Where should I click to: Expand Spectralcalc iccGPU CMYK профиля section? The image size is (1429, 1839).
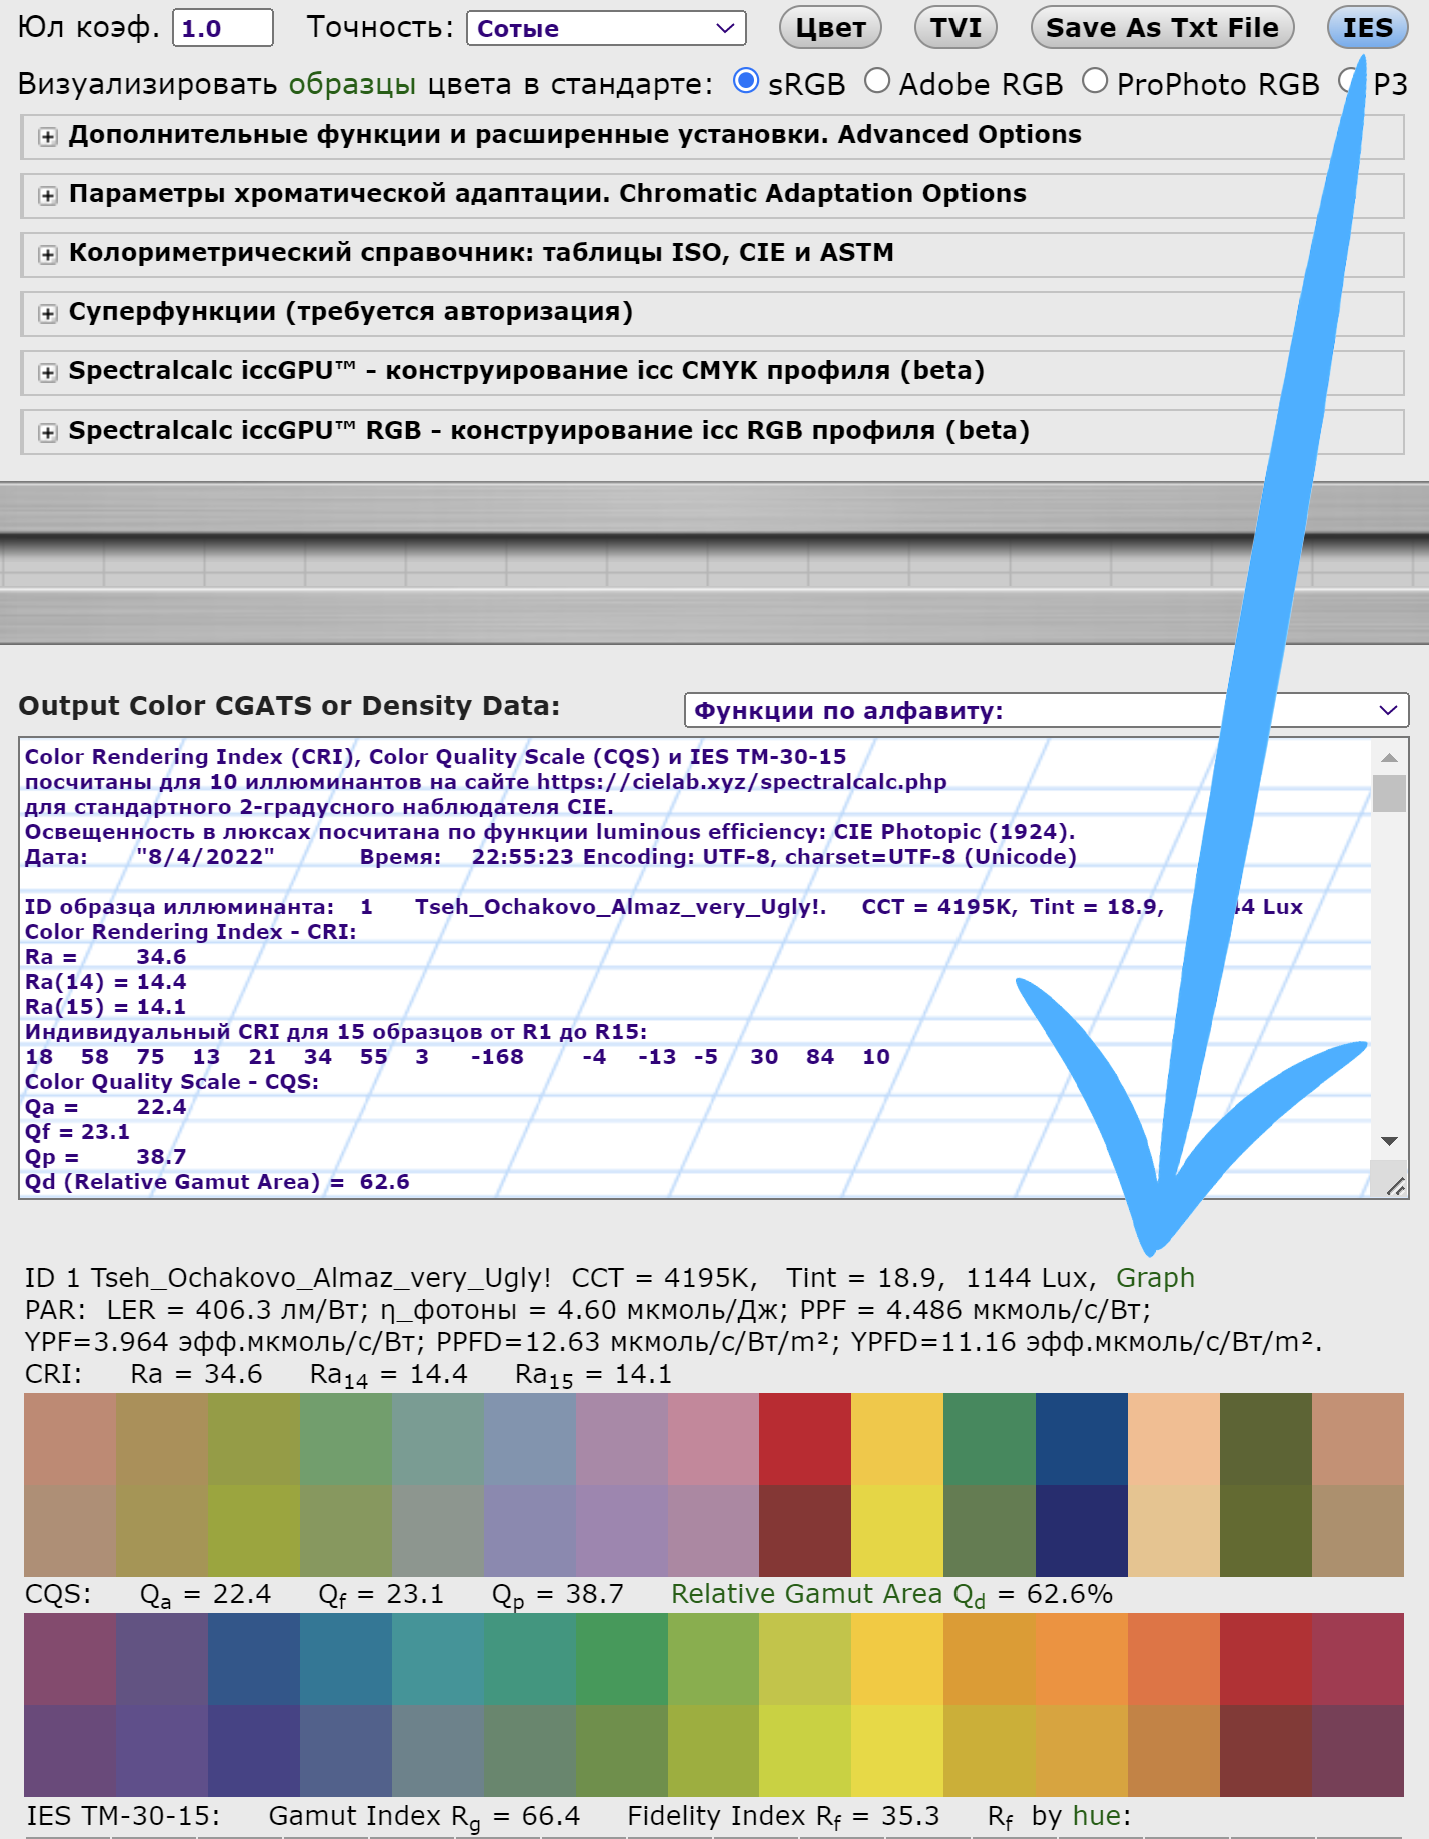(47, 373)
